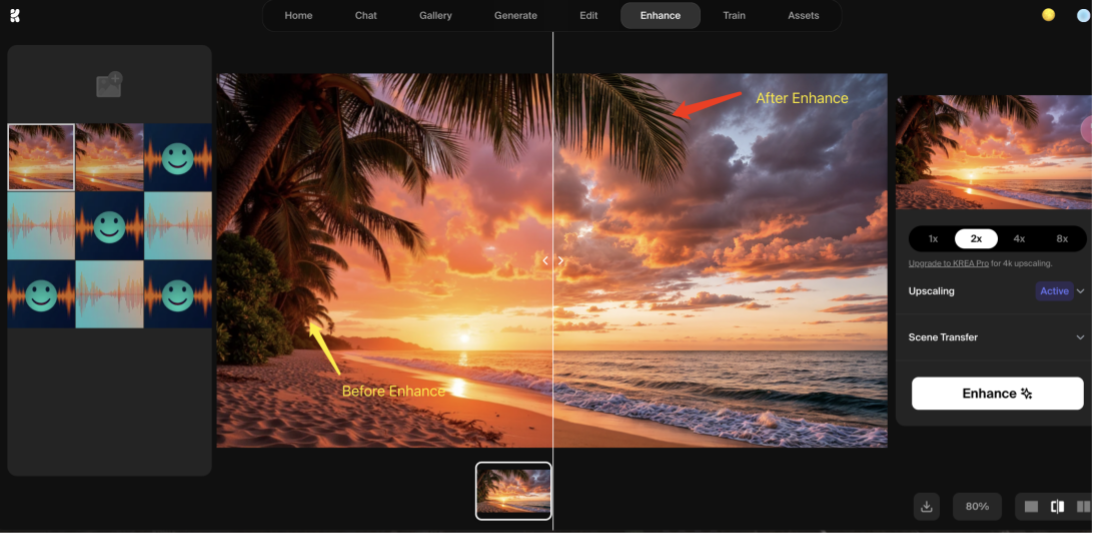Click the KREA logo icon
The image size is (1096, 537).
point(14,15)
